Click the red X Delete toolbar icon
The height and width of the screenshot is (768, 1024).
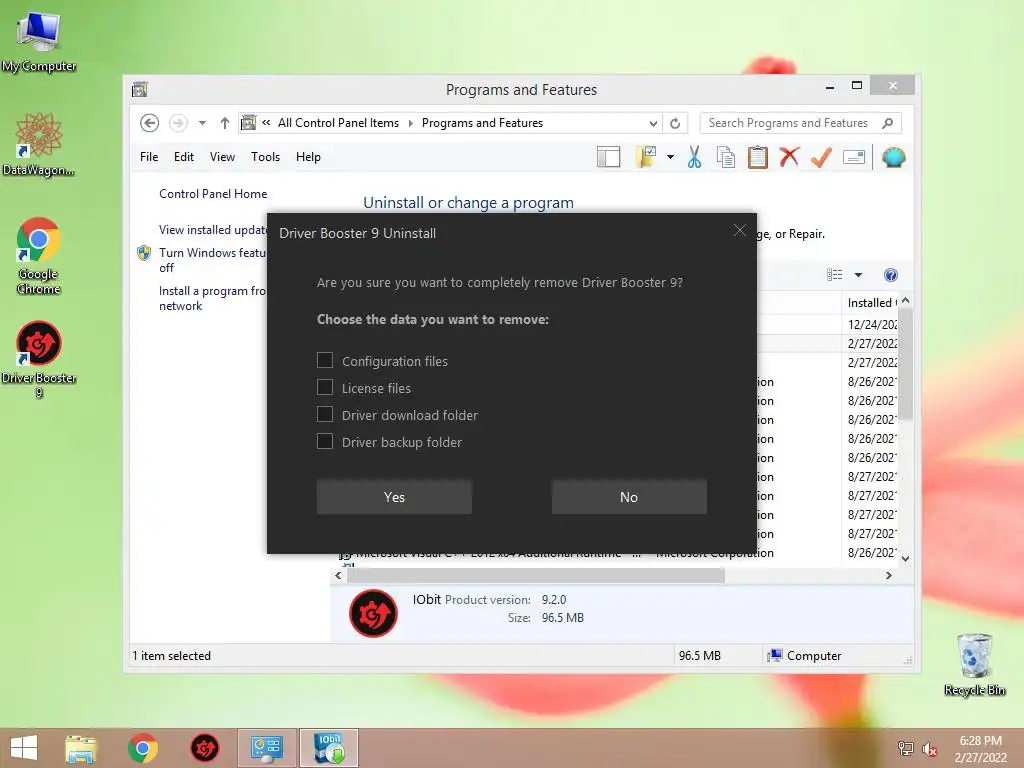790,157
